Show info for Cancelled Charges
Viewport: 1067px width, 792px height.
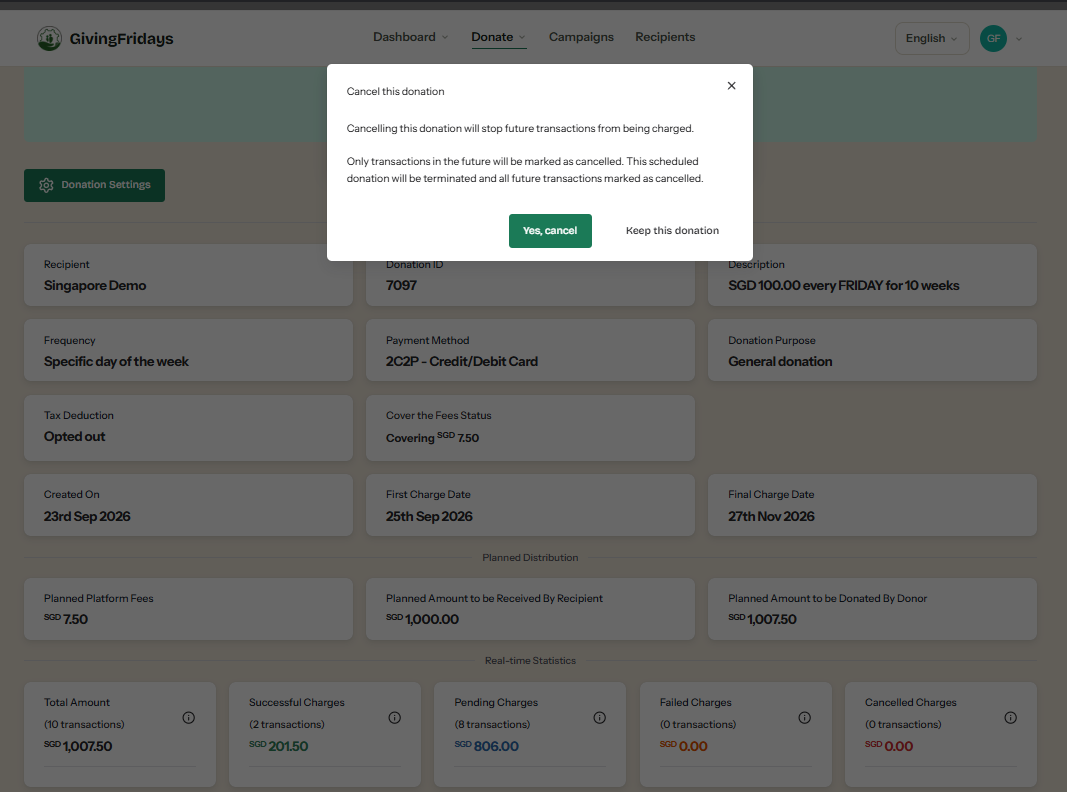[1011, 718]
